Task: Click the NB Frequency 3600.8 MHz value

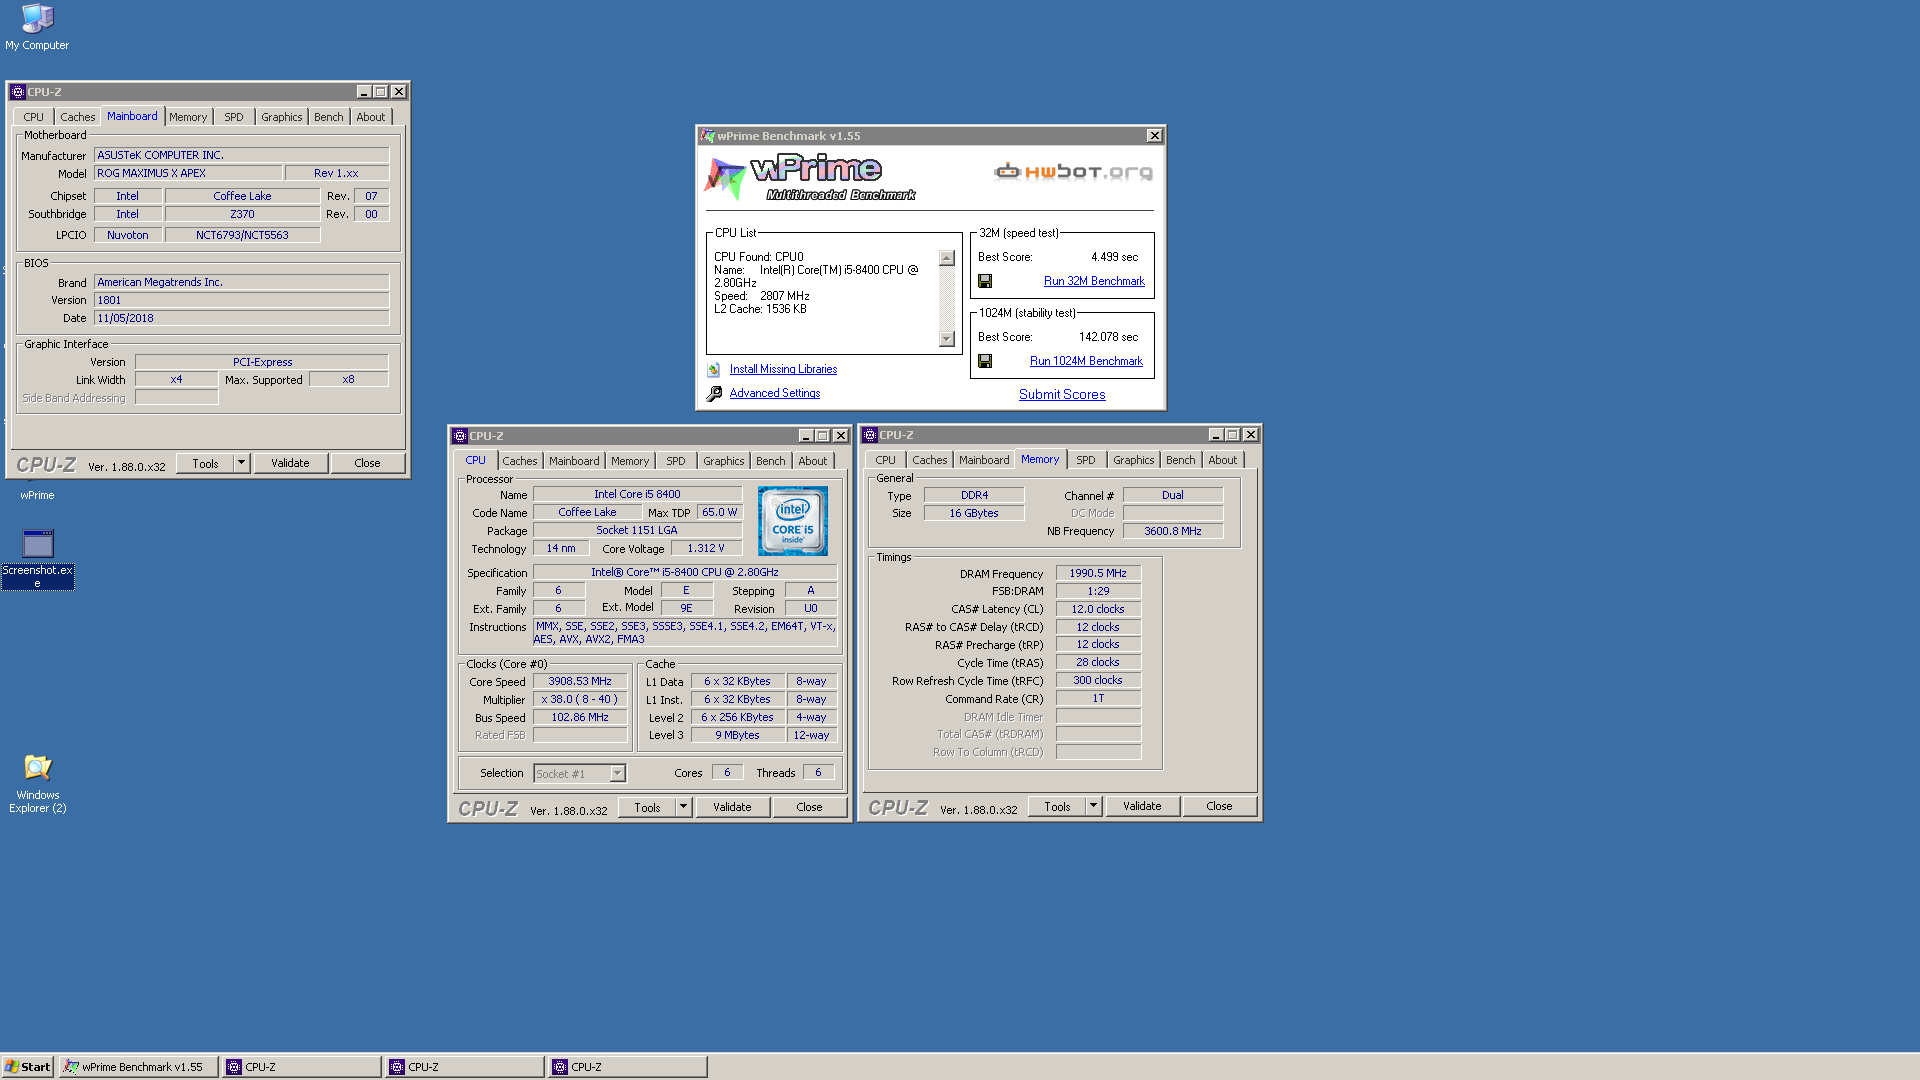Action: [x=1173, y=531]
